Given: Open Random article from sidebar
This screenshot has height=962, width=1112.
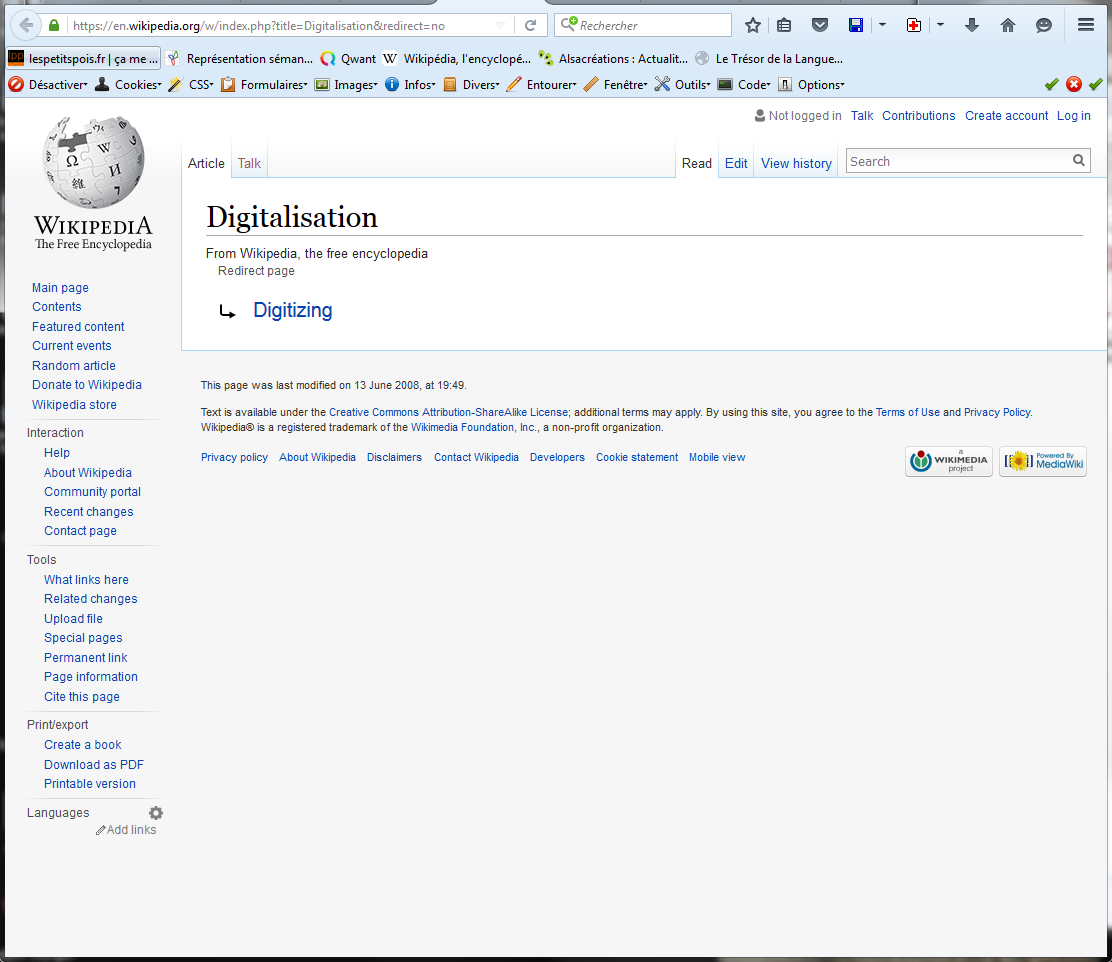Looking at the screenshot, I should tap(74, 366).
